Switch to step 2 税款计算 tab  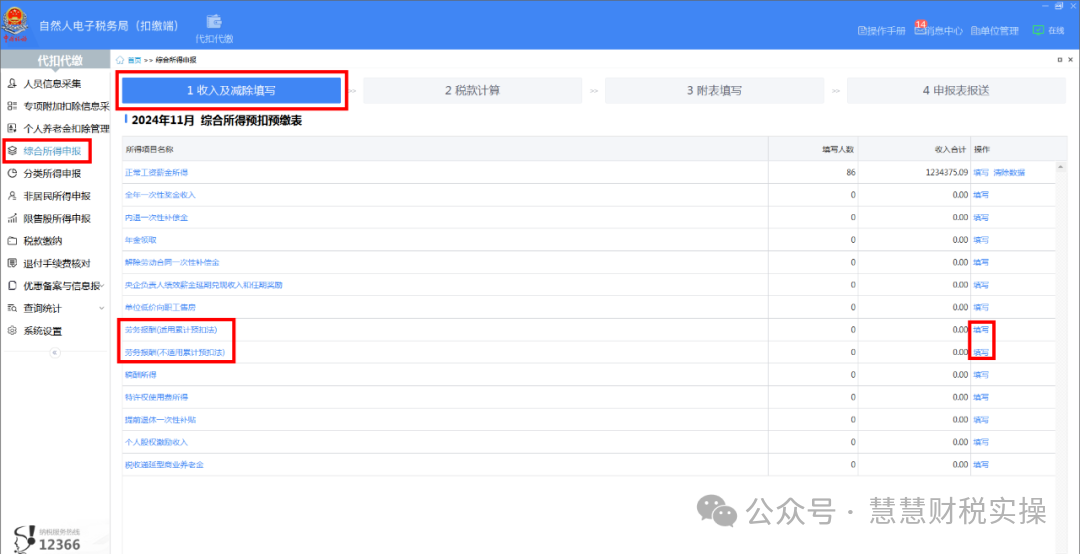click(472, 91)
